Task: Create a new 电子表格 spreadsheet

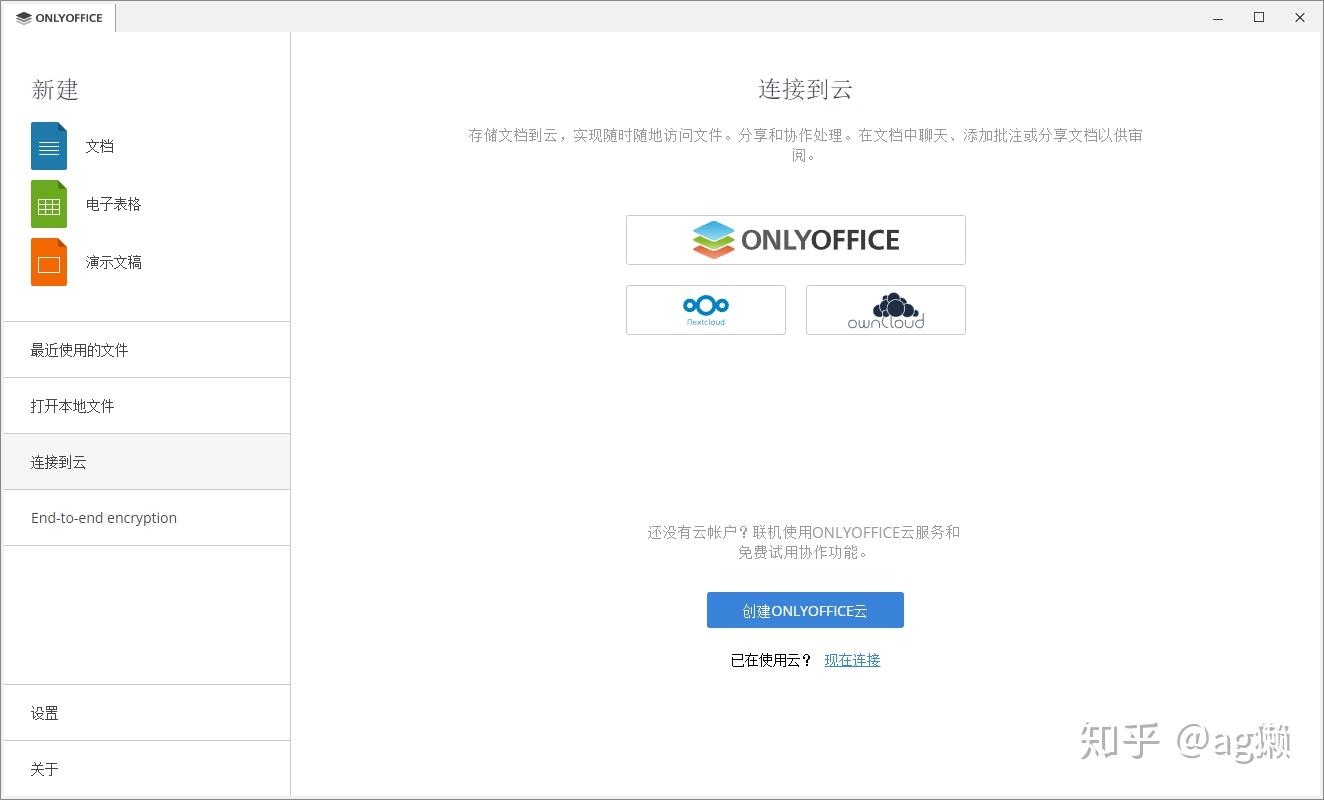Action: [x=113, y=204]
